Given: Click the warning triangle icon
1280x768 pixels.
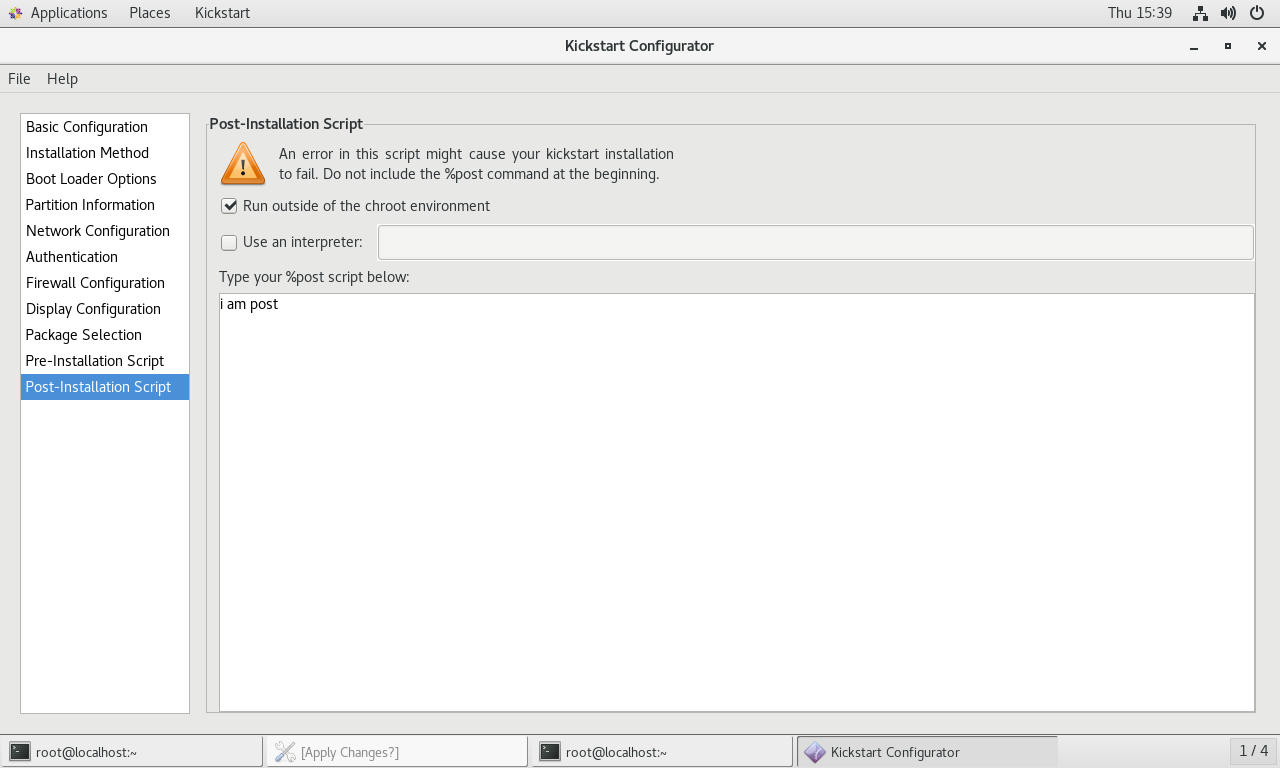Looking at the screenshot, I should 243,164.
